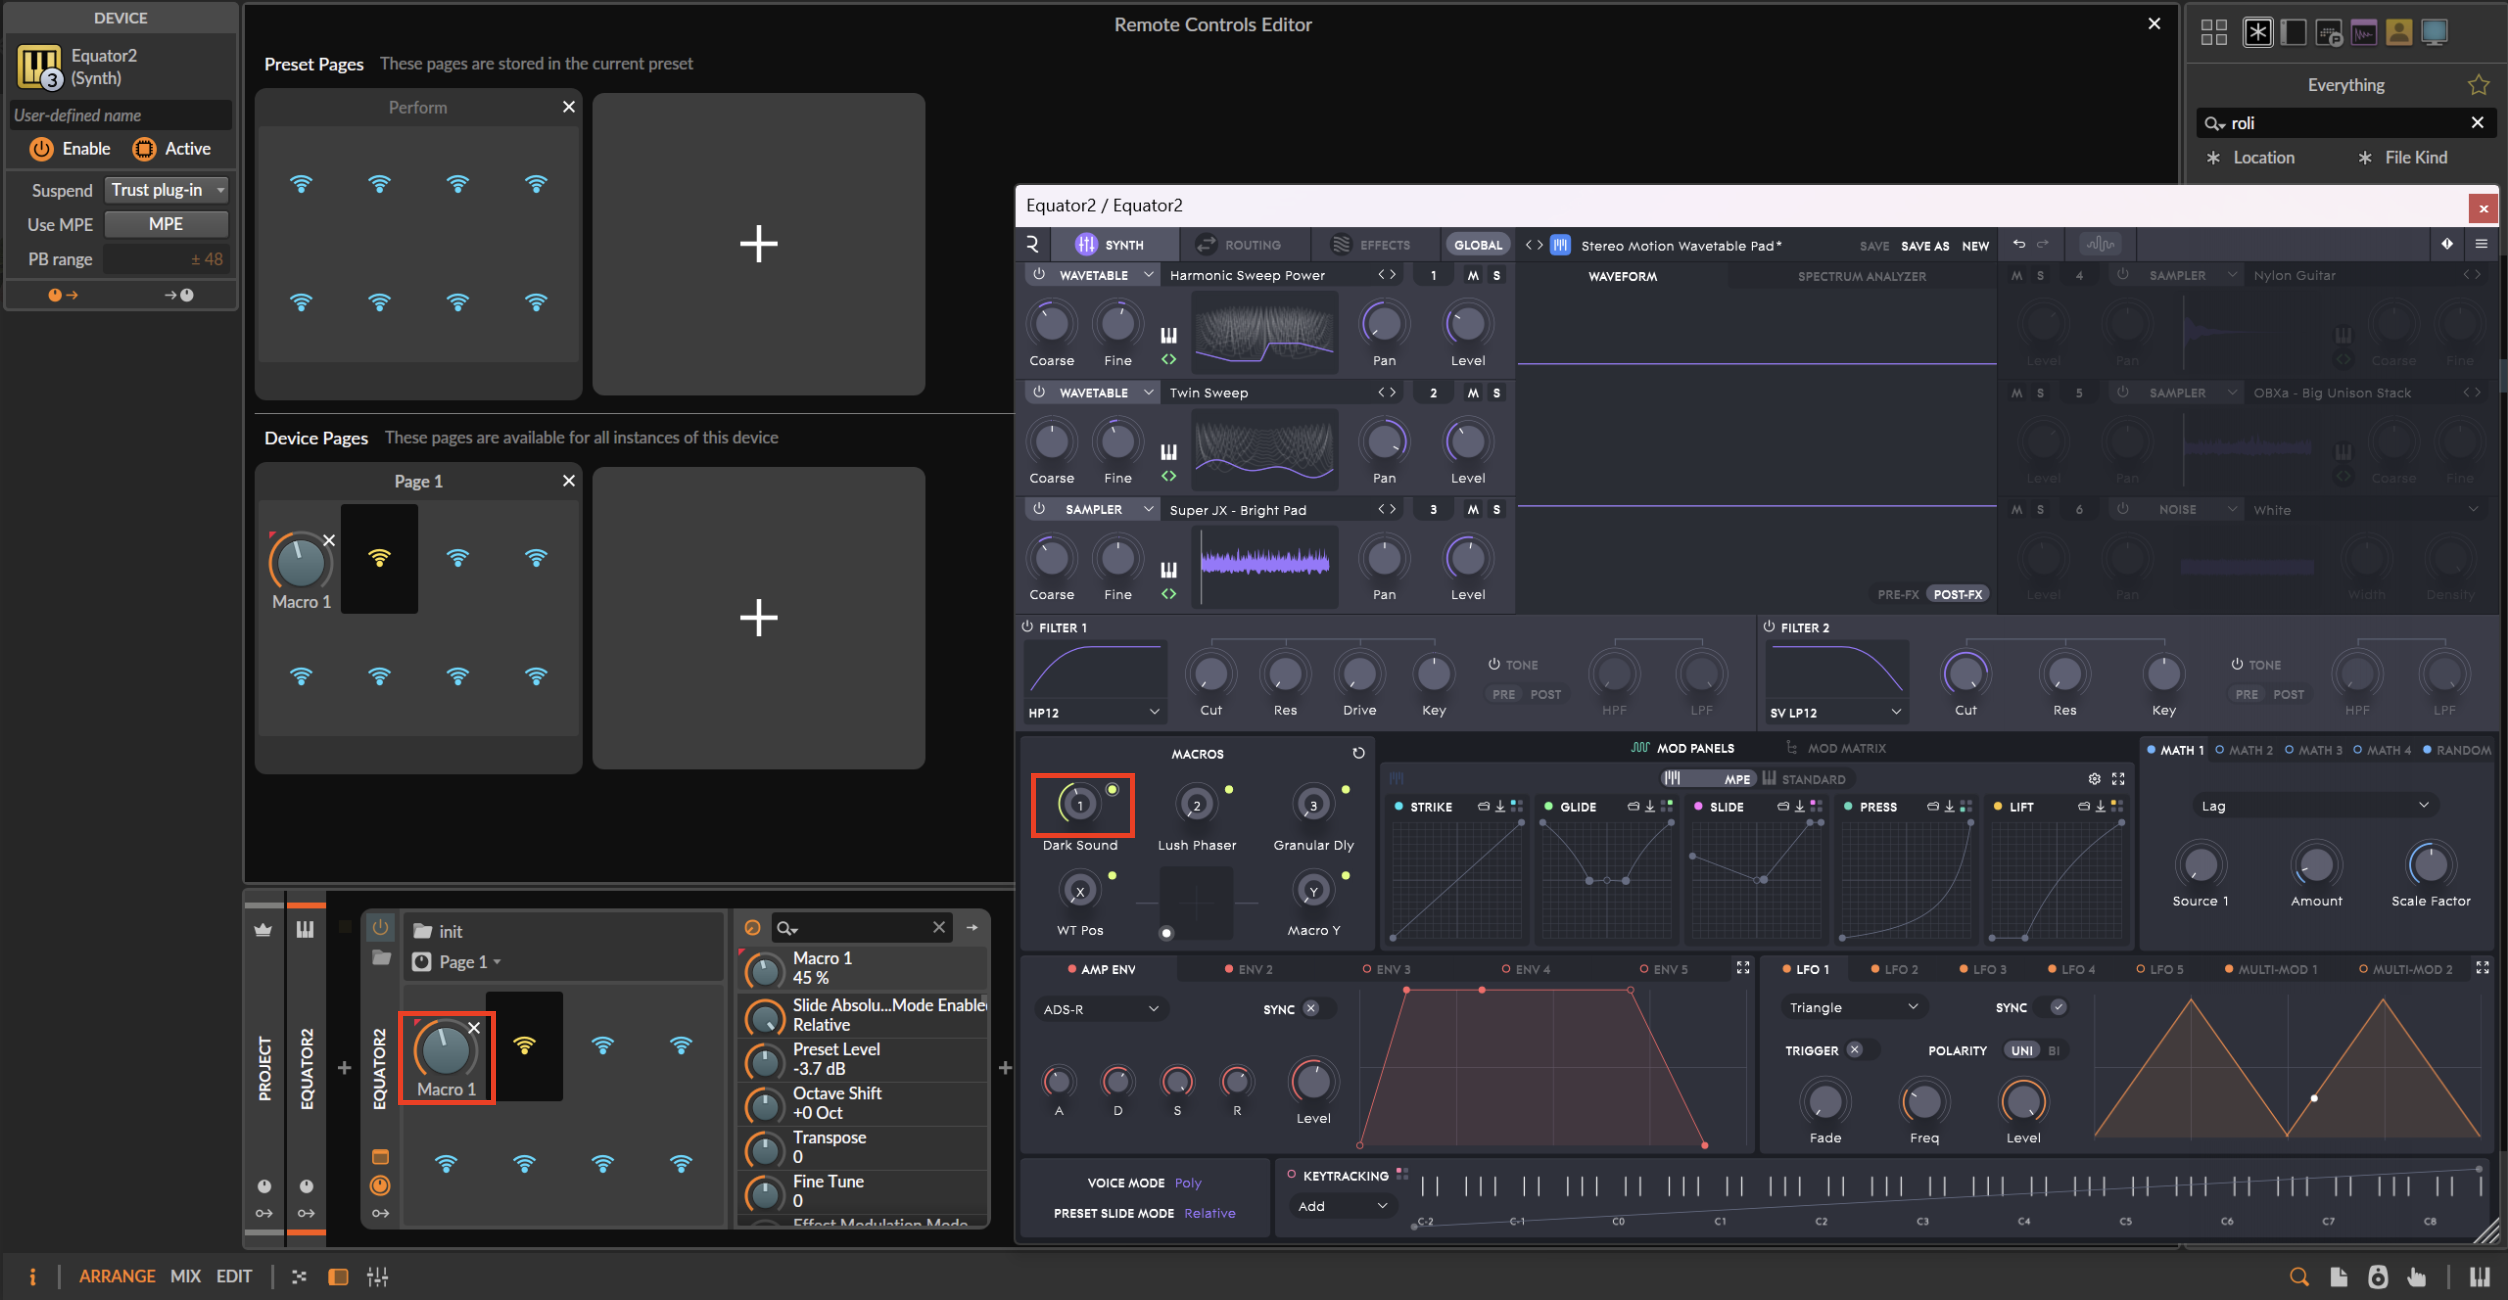The width and height of the screenshot is (2508, 1300).
Task: Toggle LFO 1 SYNC checkbox
Action: pos(2058,1007)
